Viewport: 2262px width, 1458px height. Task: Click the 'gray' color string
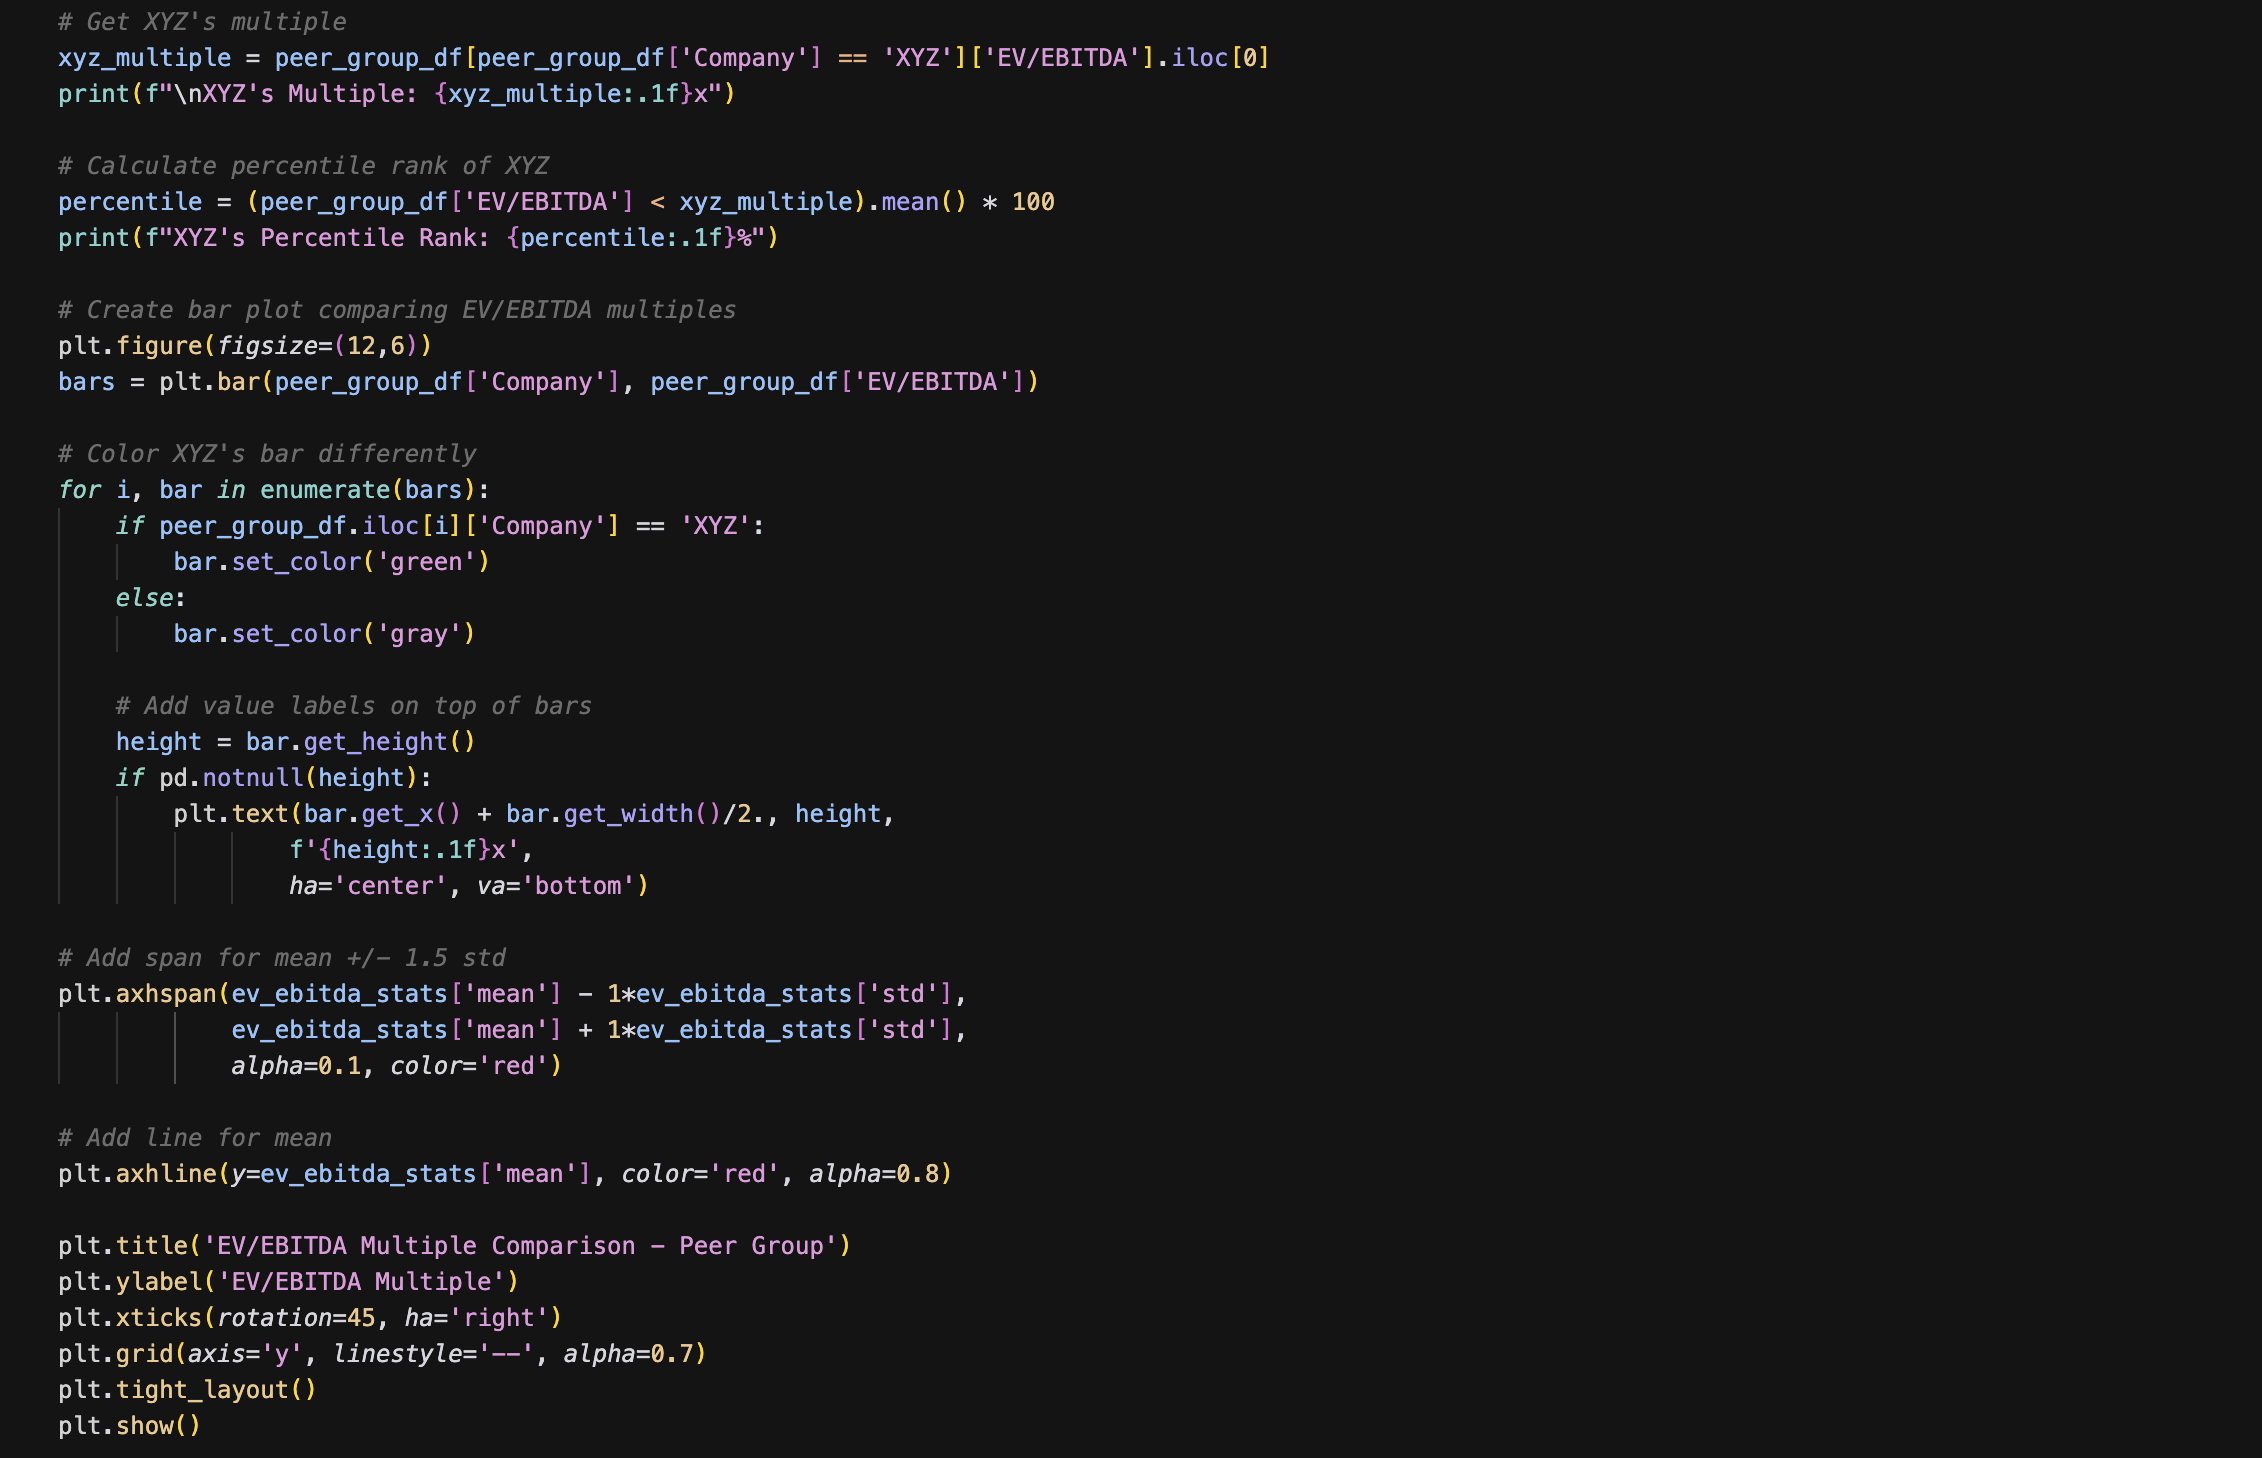point(419,634)
